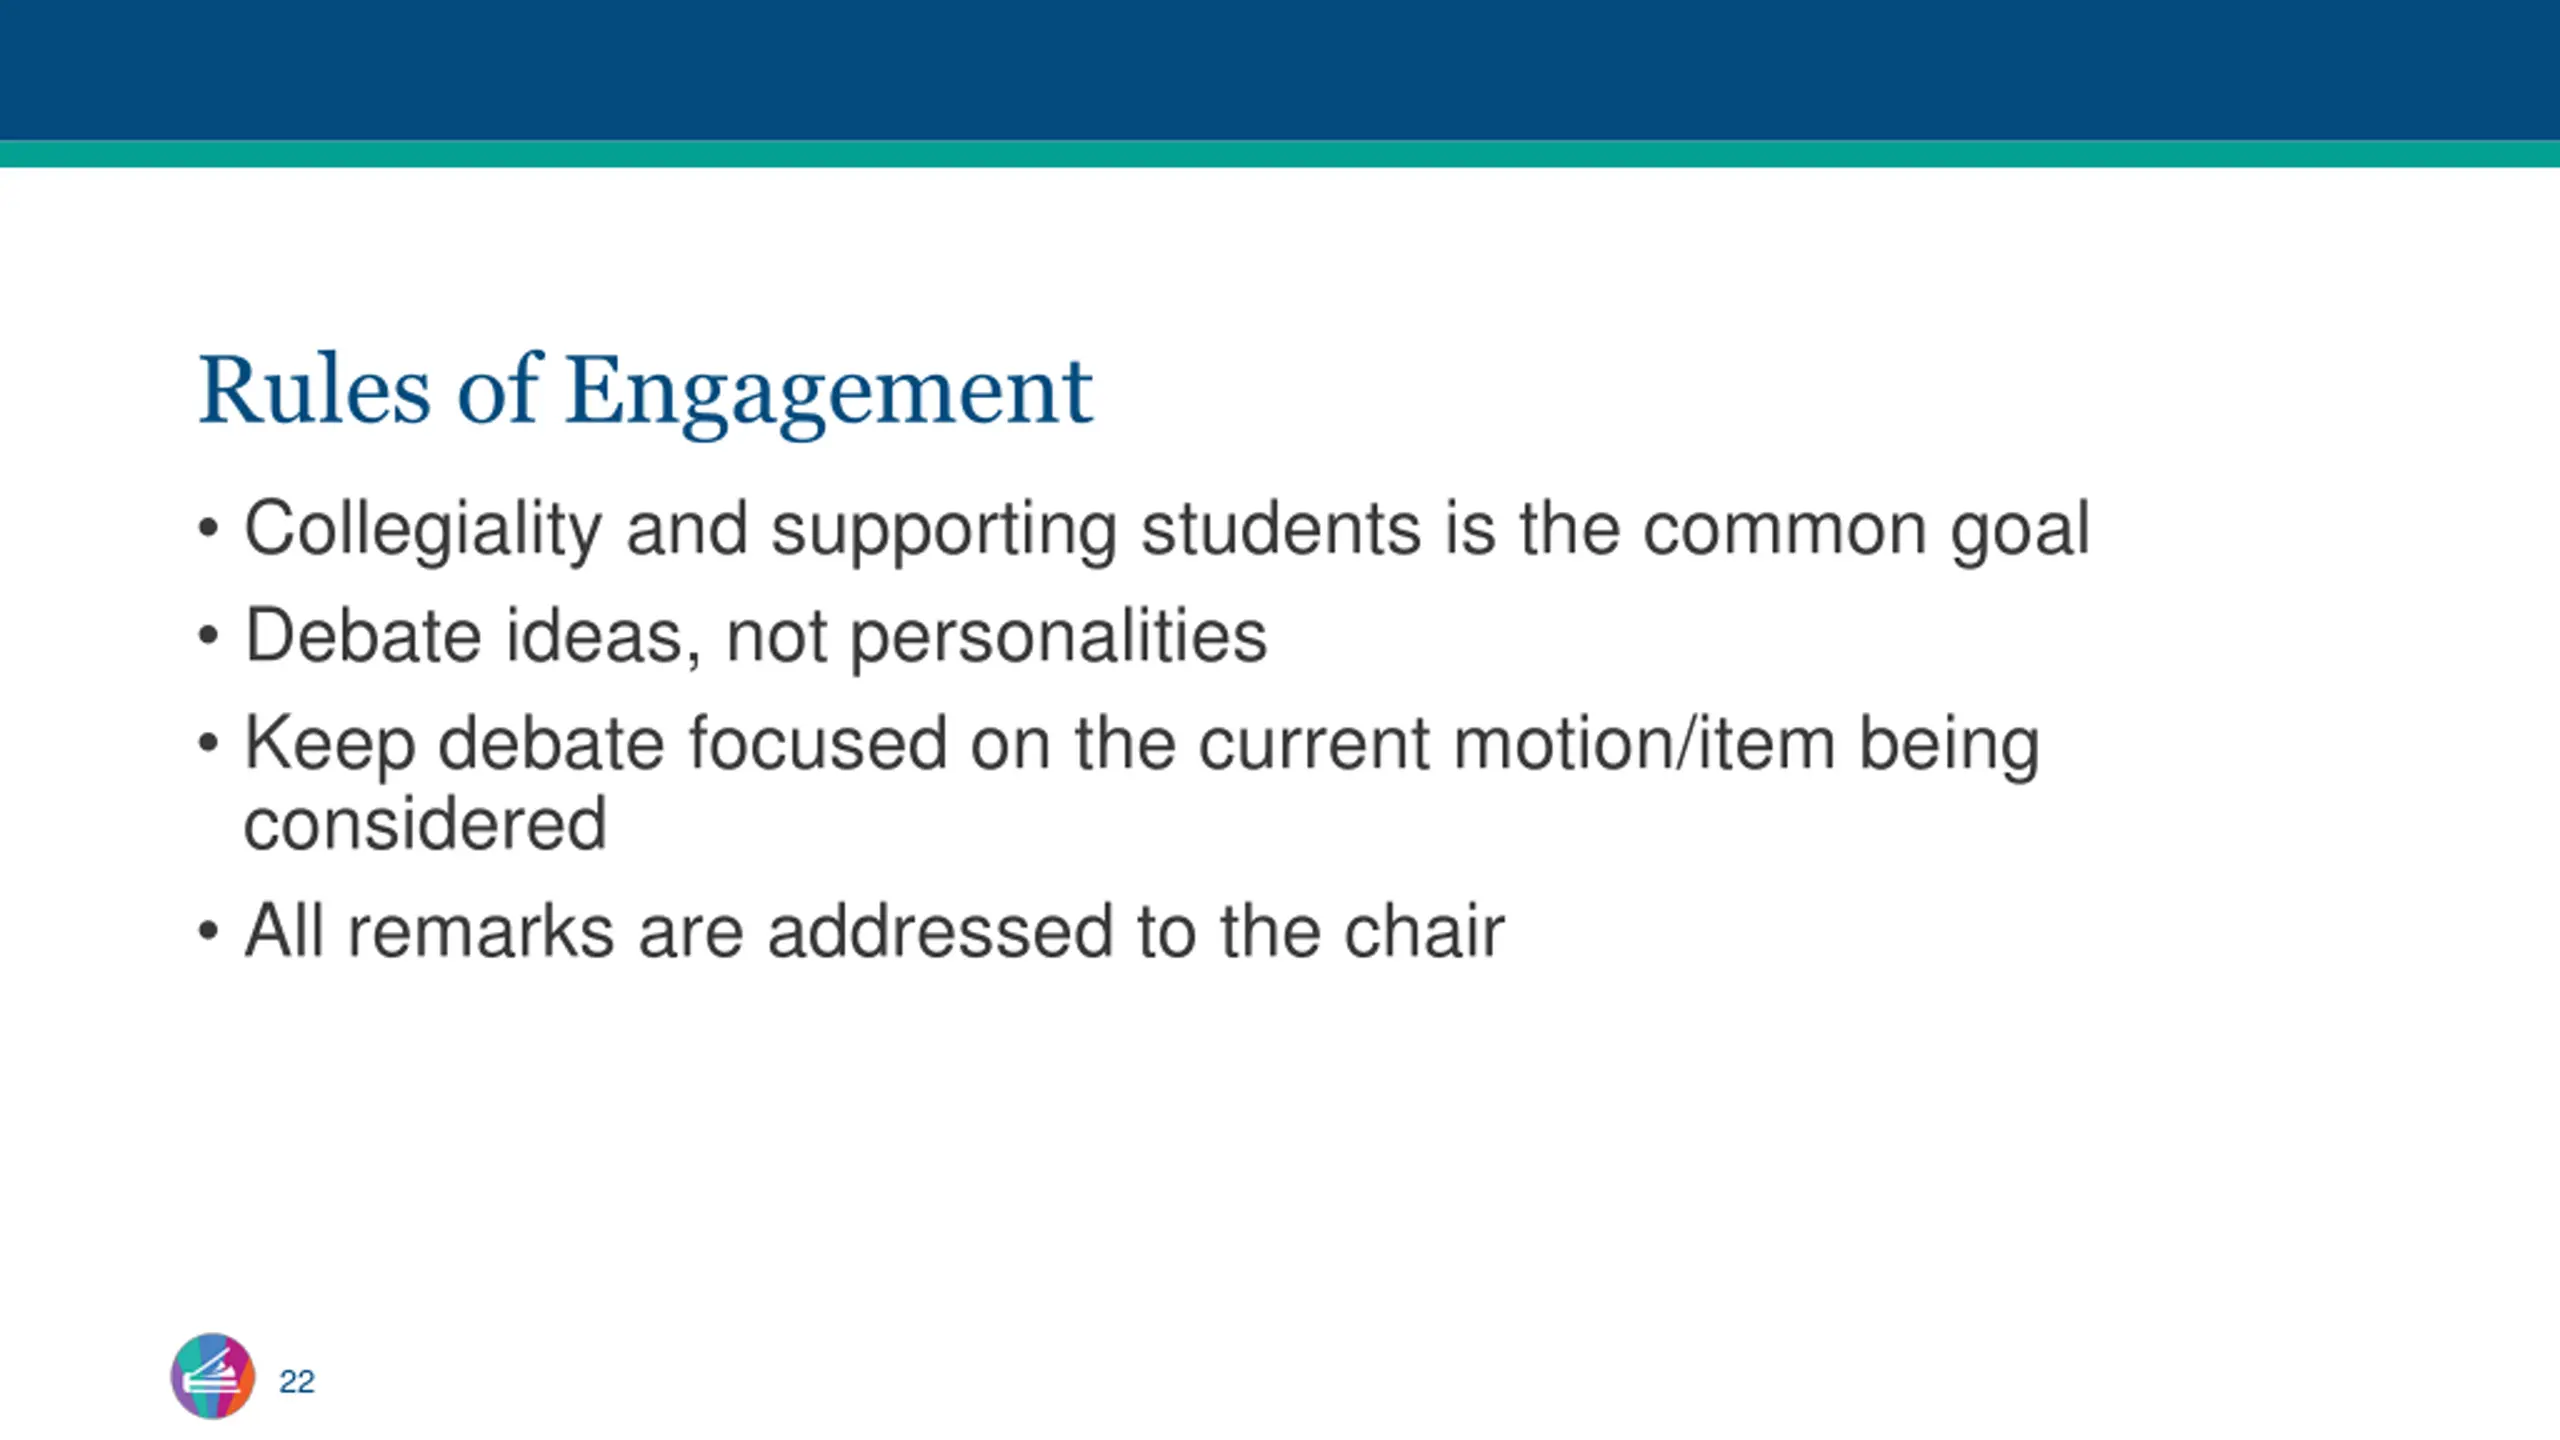The height and width of the screenshot is (1440, 2560).
Task: Click the teal stripe under the header
Action: point(1280,154)
